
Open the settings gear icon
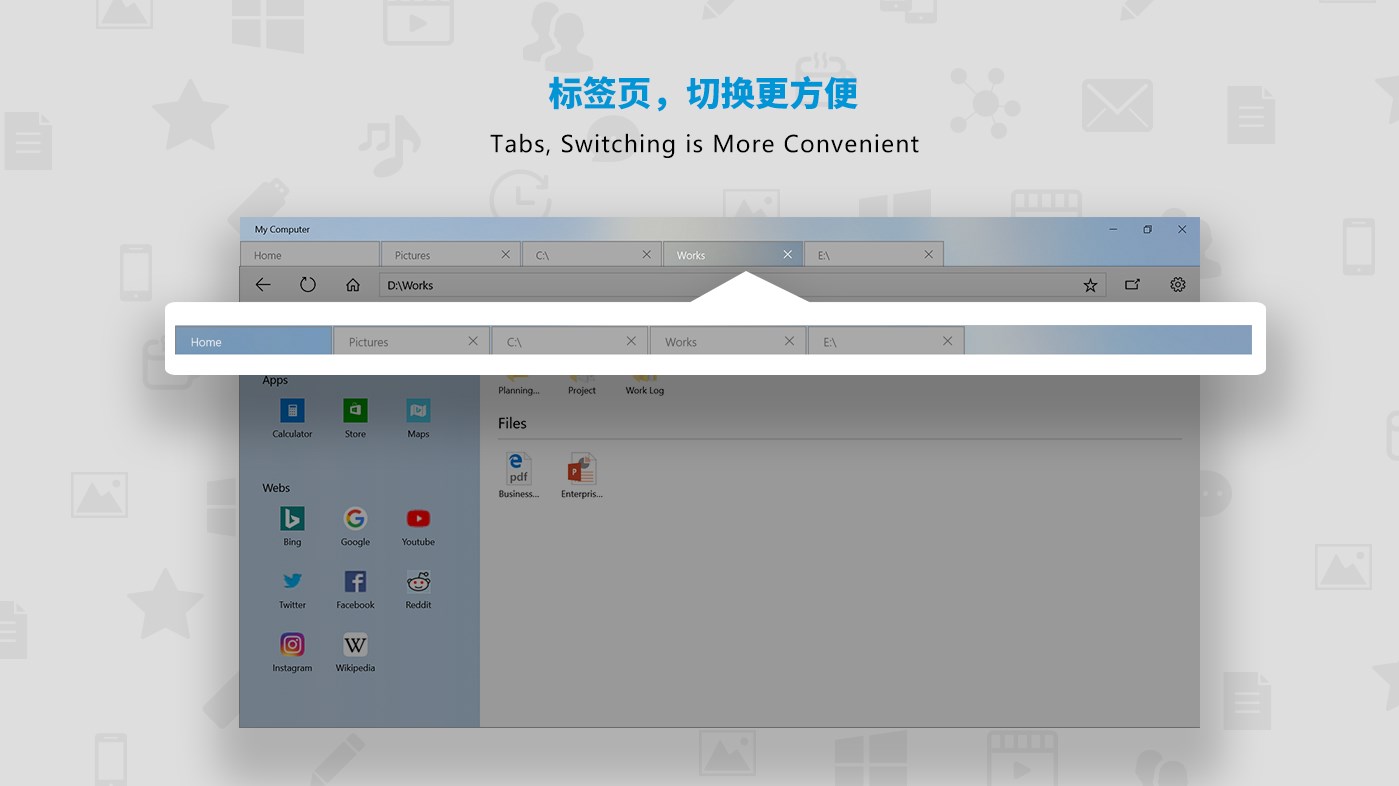click(x=1178, y=284)
